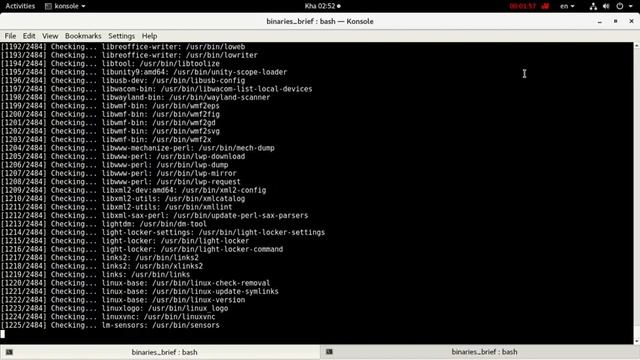Click the line with /usr/bin/wmf2svg
This screenshot has height=360, width=640.
coord(110,131)
